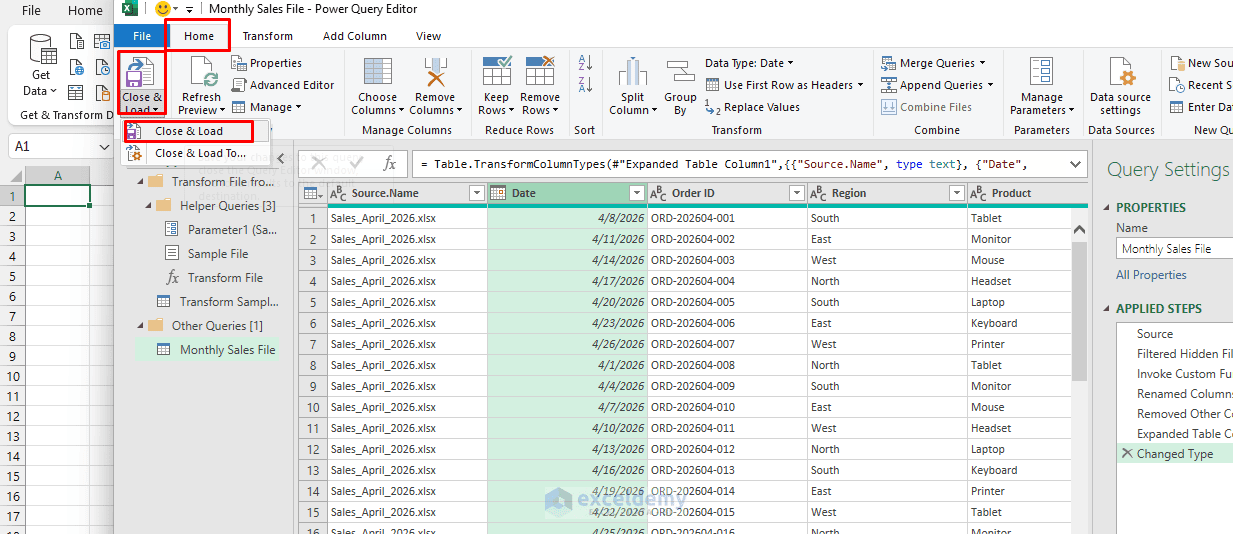Switch to the View tab
Screen dimensions: 1233x534
(428, 36)
